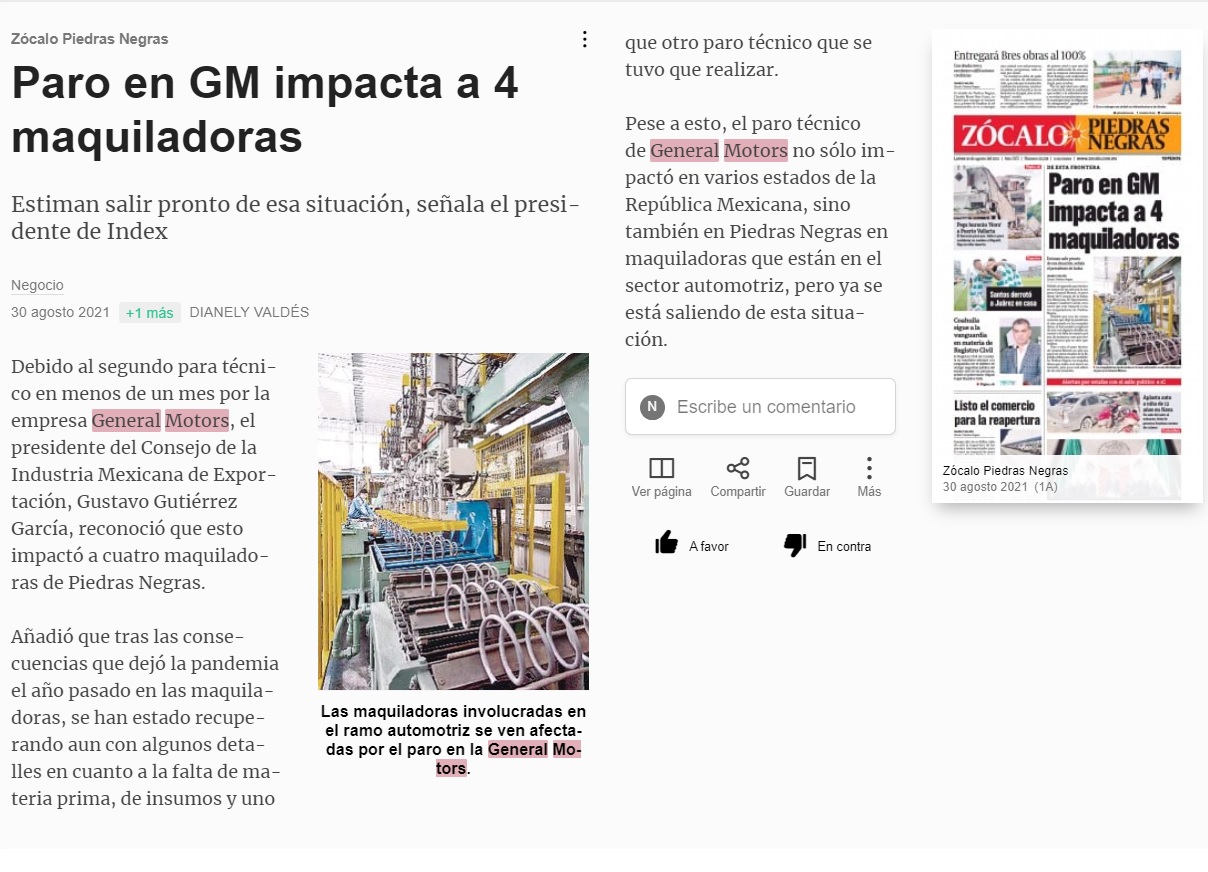Screen dimensions: 1208x872
Task: Click the A favor label
Action: (x=709, y=547)
